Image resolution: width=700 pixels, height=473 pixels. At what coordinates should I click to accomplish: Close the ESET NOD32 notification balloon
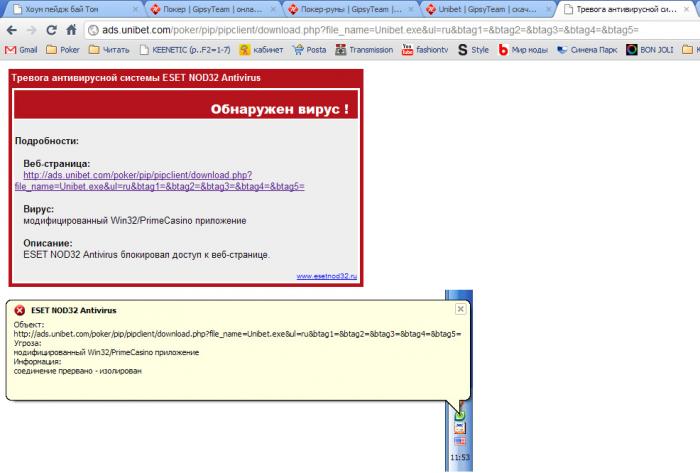460,309
